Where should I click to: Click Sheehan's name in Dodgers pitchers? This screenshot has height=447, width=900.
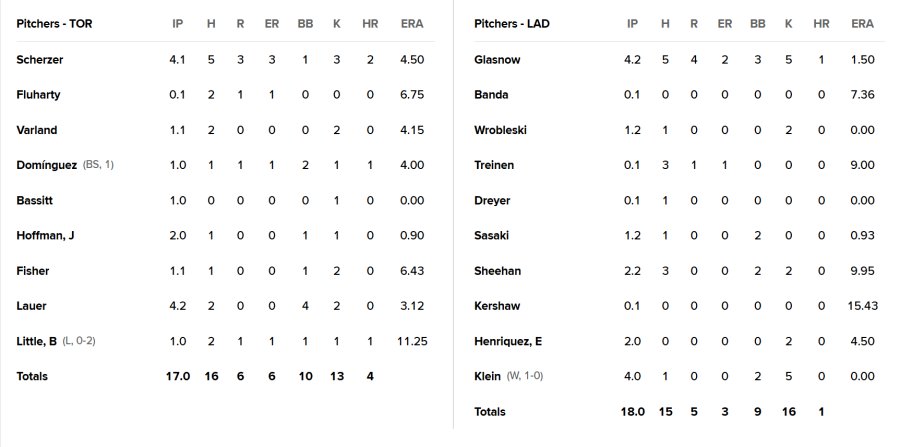pyautogui.click(x=498, y=271)
